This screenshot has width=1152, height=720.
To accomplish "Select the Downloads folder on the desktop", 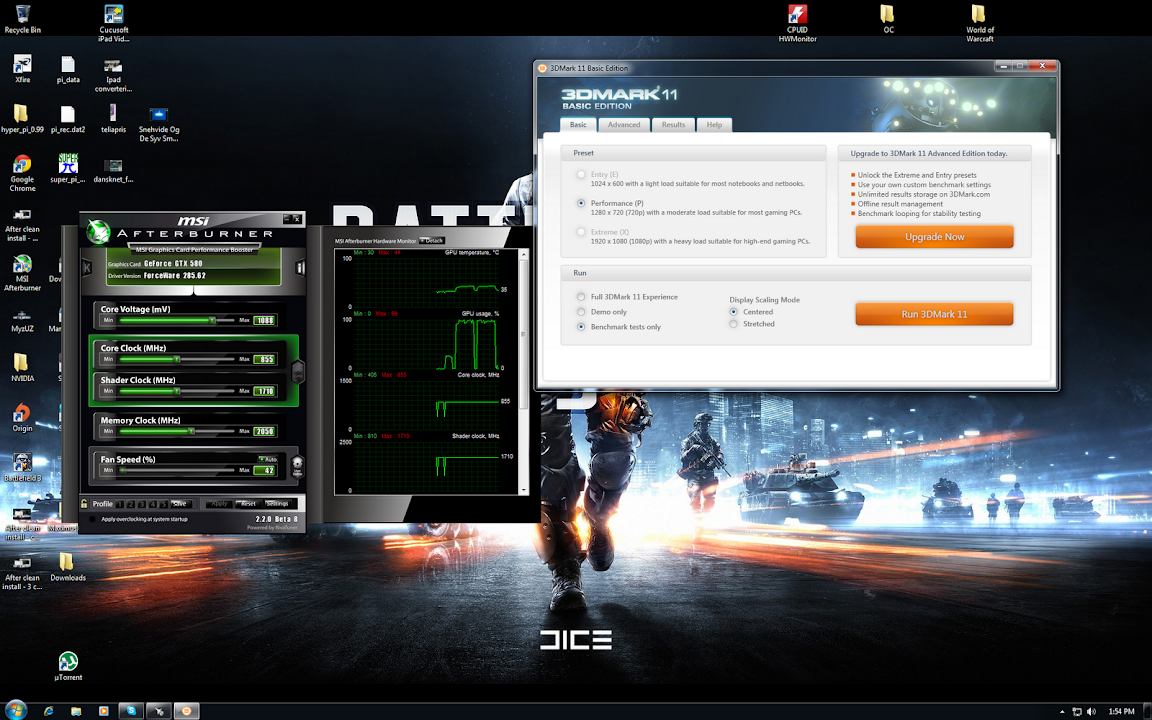I will [x=68, y=566].
